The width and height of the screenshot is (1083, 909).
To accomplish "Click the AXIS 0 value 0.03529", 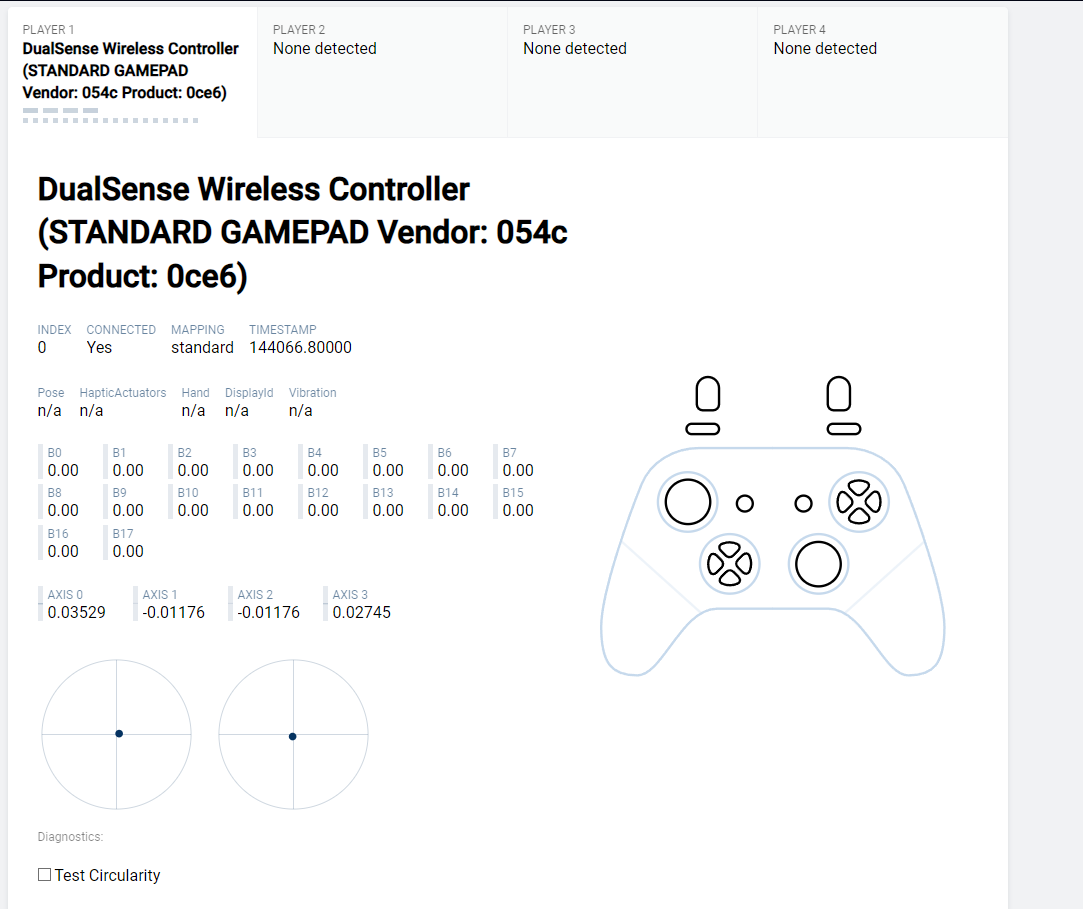I will (x=76, y=613).
